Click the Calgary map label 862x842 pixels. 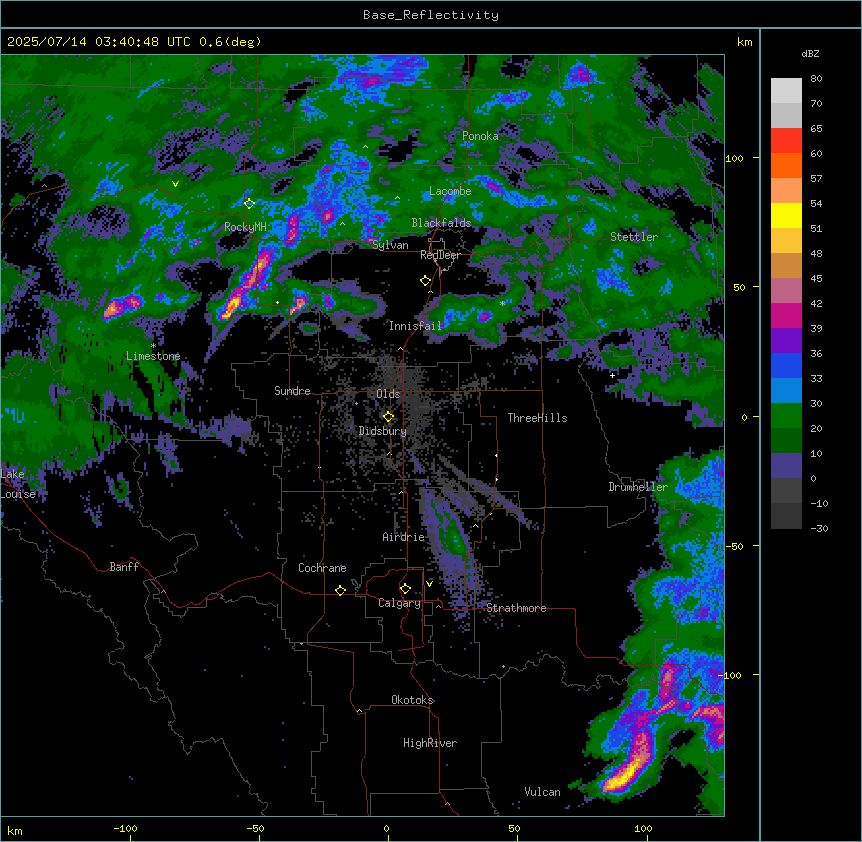[400, 603]
